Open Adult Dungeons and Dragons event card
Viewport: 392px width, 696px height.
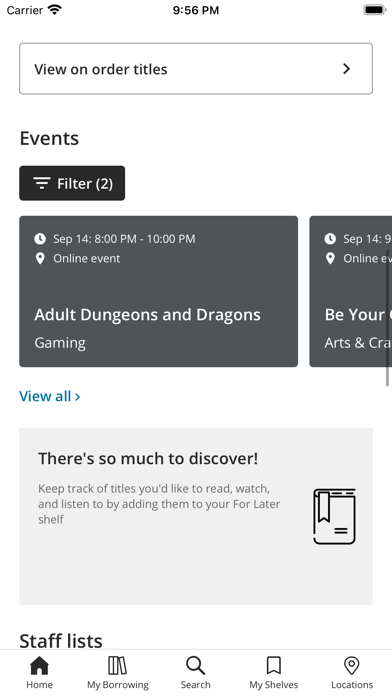click(158, 291)
